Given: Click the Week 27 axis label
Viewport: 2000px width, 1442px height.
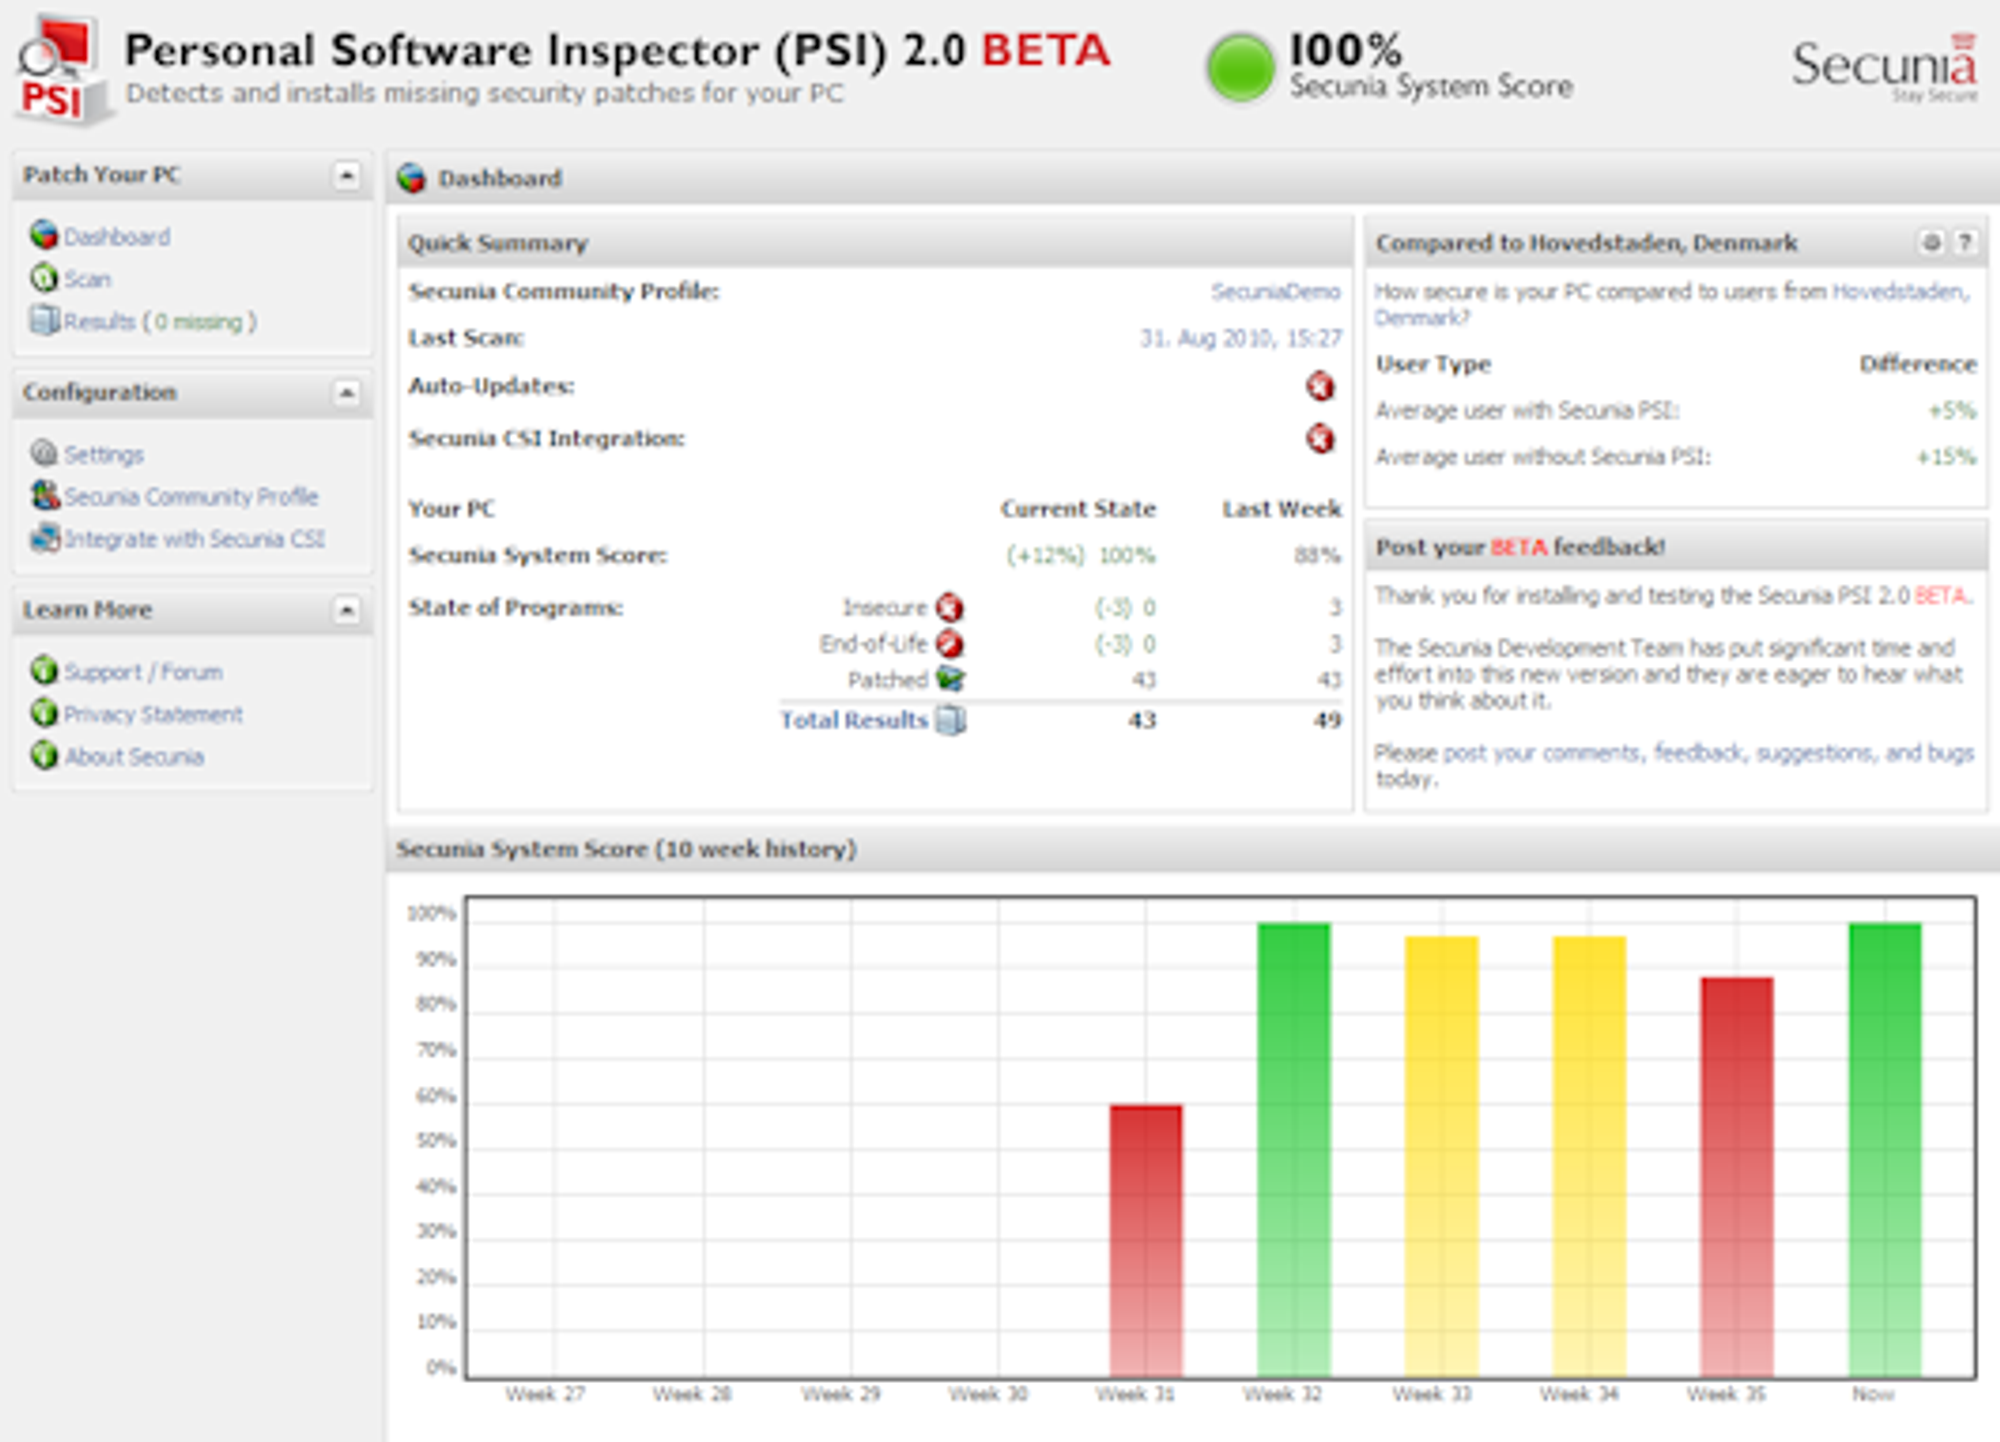Looking at the screenshot, I should pyautogui.click(x=545, y=1394).
